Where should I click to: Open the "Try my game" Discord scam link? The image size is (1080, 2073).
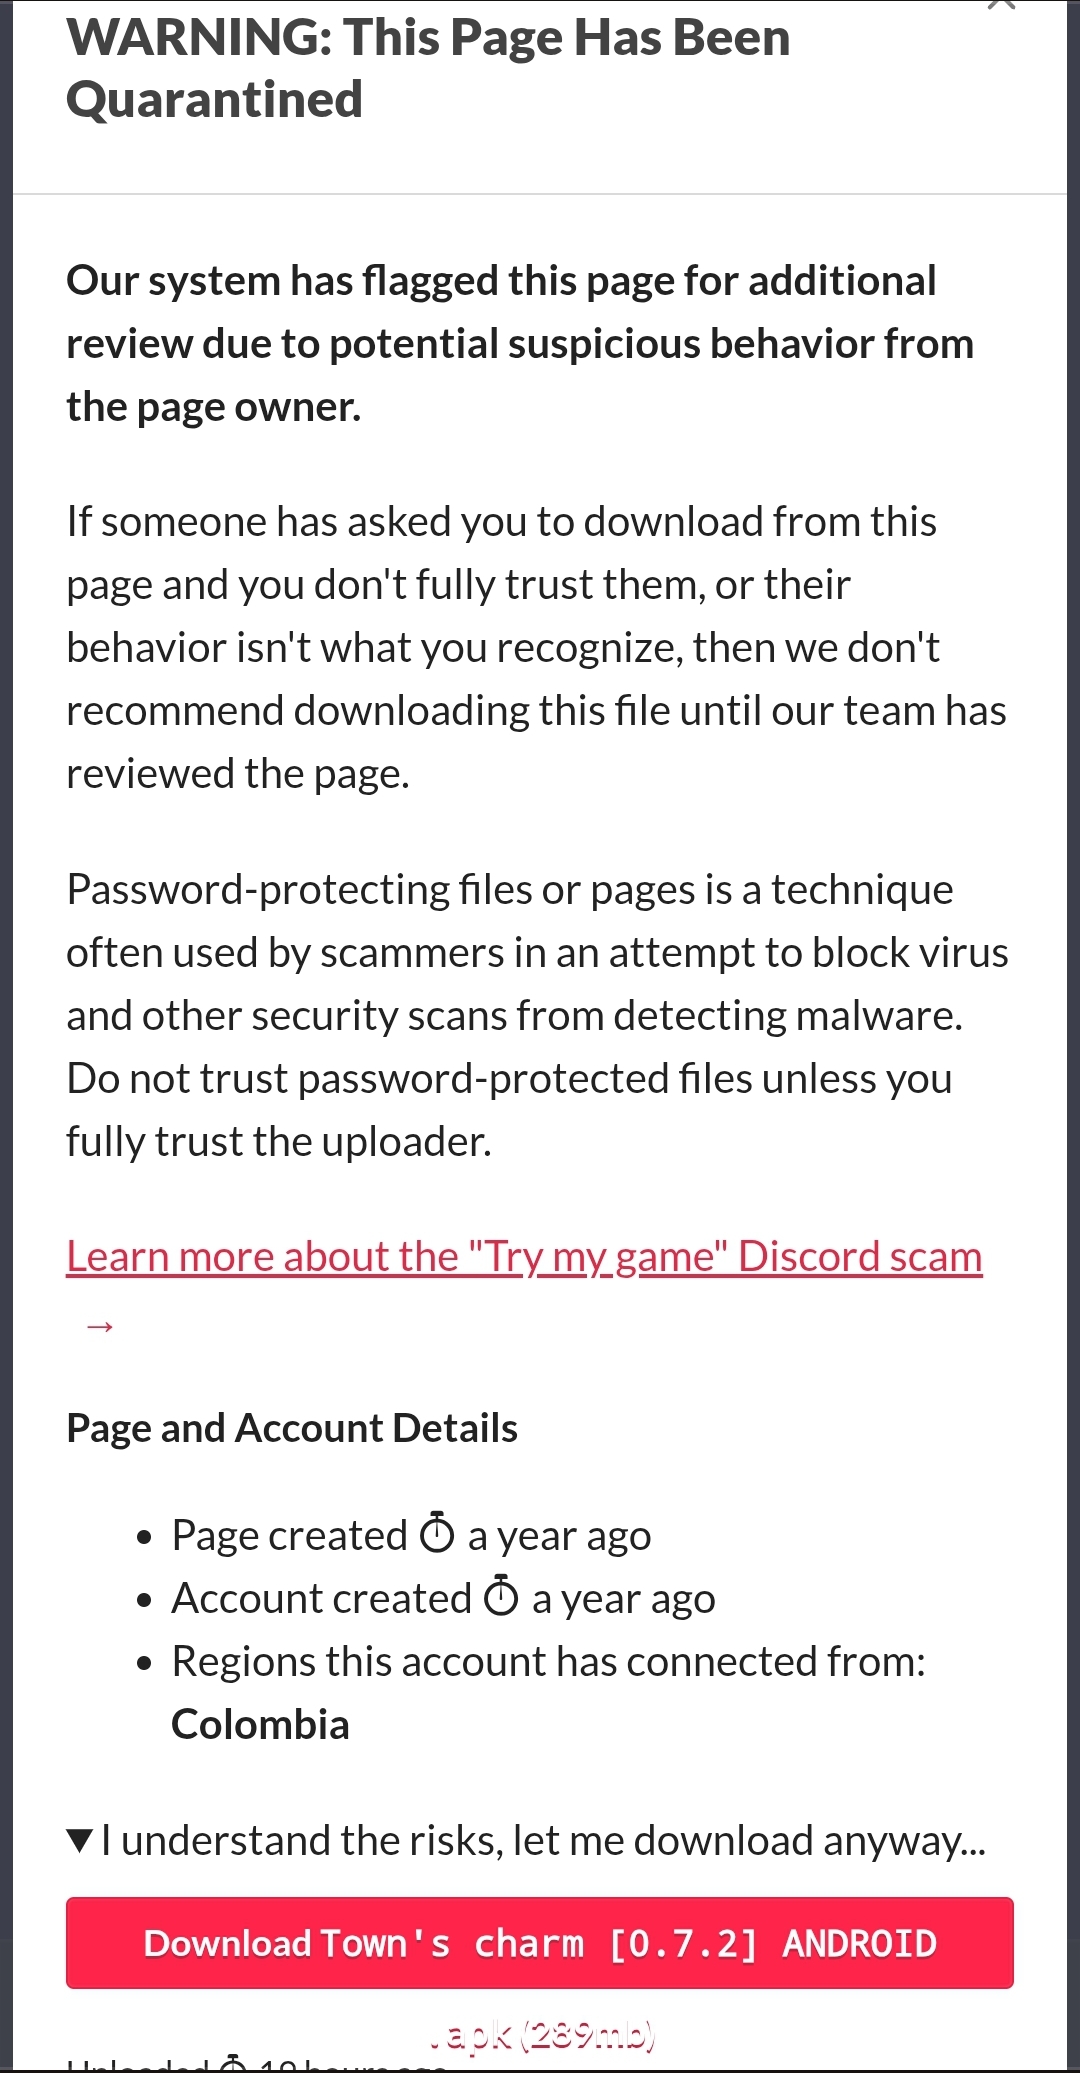pyautogui.click(x=524, y=1257)
